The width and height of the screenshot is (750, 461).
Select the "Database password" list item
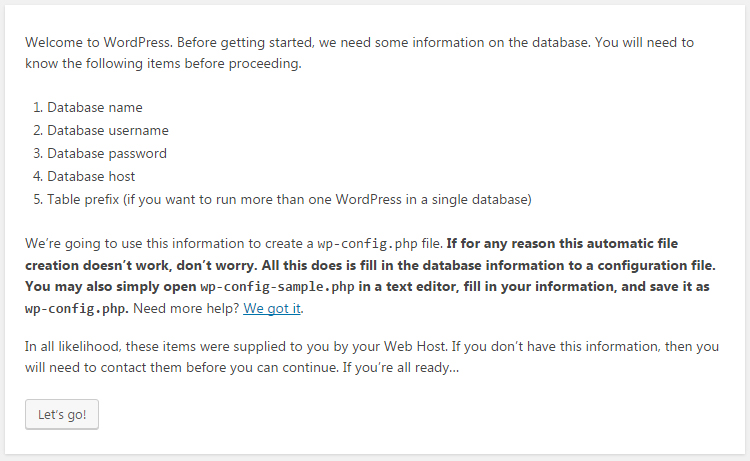(107, 153)
